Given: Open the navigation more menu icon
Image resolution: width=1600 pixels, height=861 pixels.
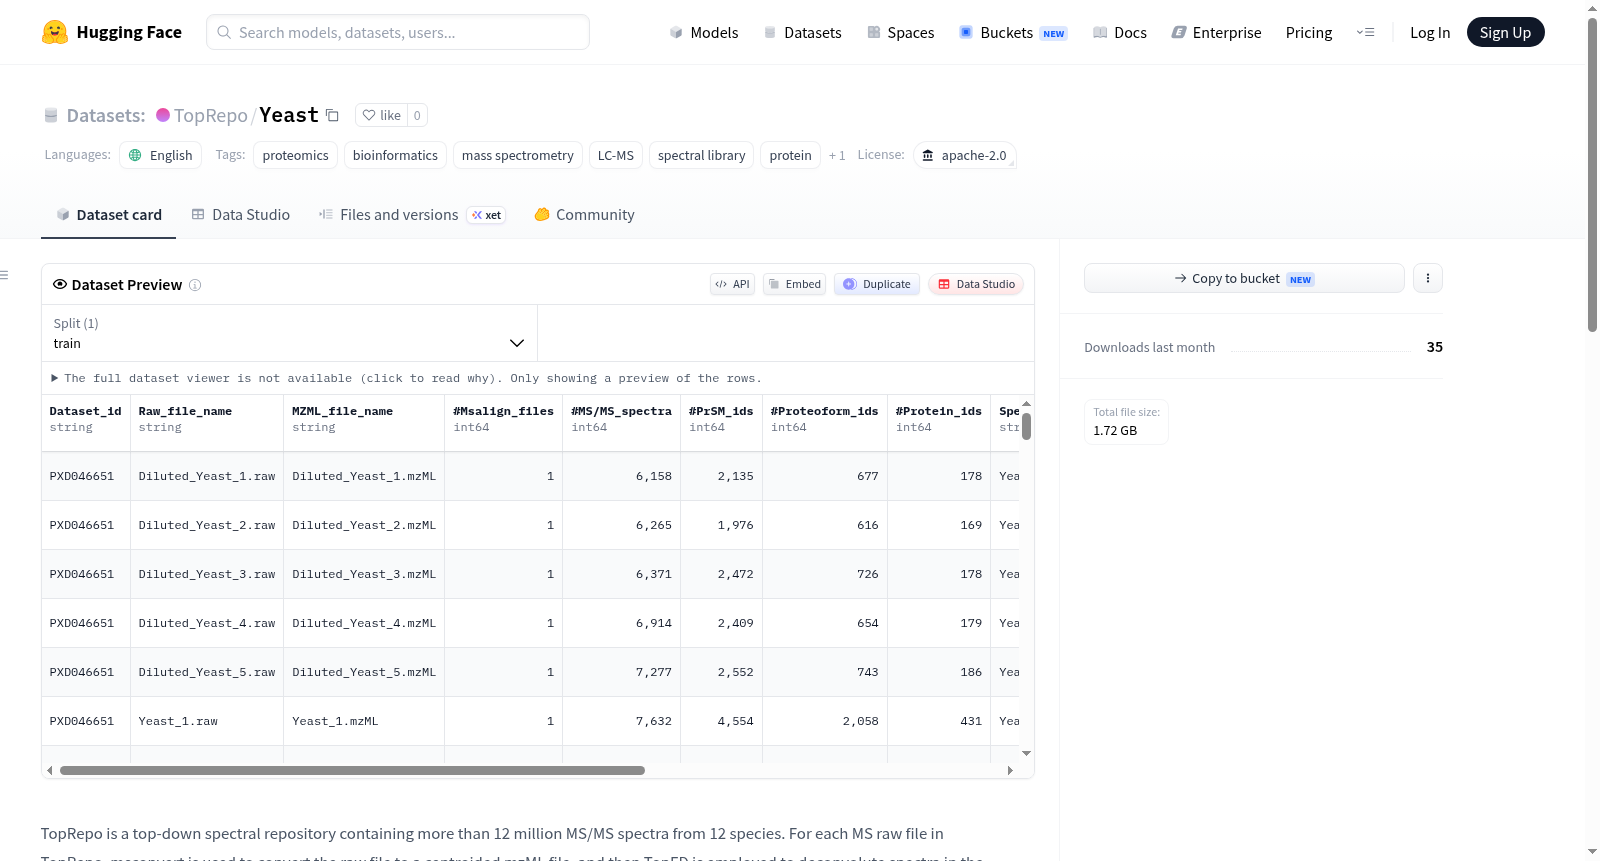Looking at the screenshot, I should (x=1365, y=32).
